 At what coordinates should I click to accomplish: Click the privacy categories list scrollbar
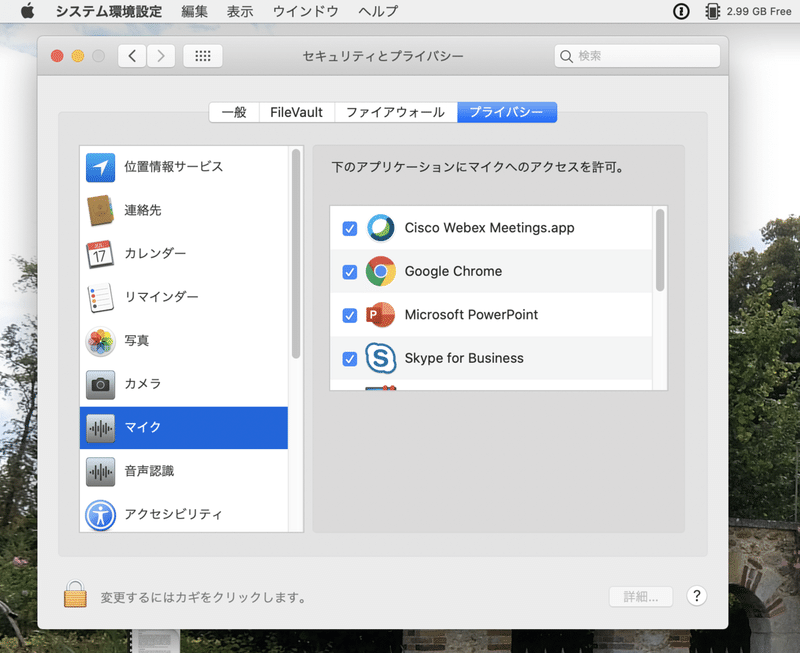click(x=296, y=254)
